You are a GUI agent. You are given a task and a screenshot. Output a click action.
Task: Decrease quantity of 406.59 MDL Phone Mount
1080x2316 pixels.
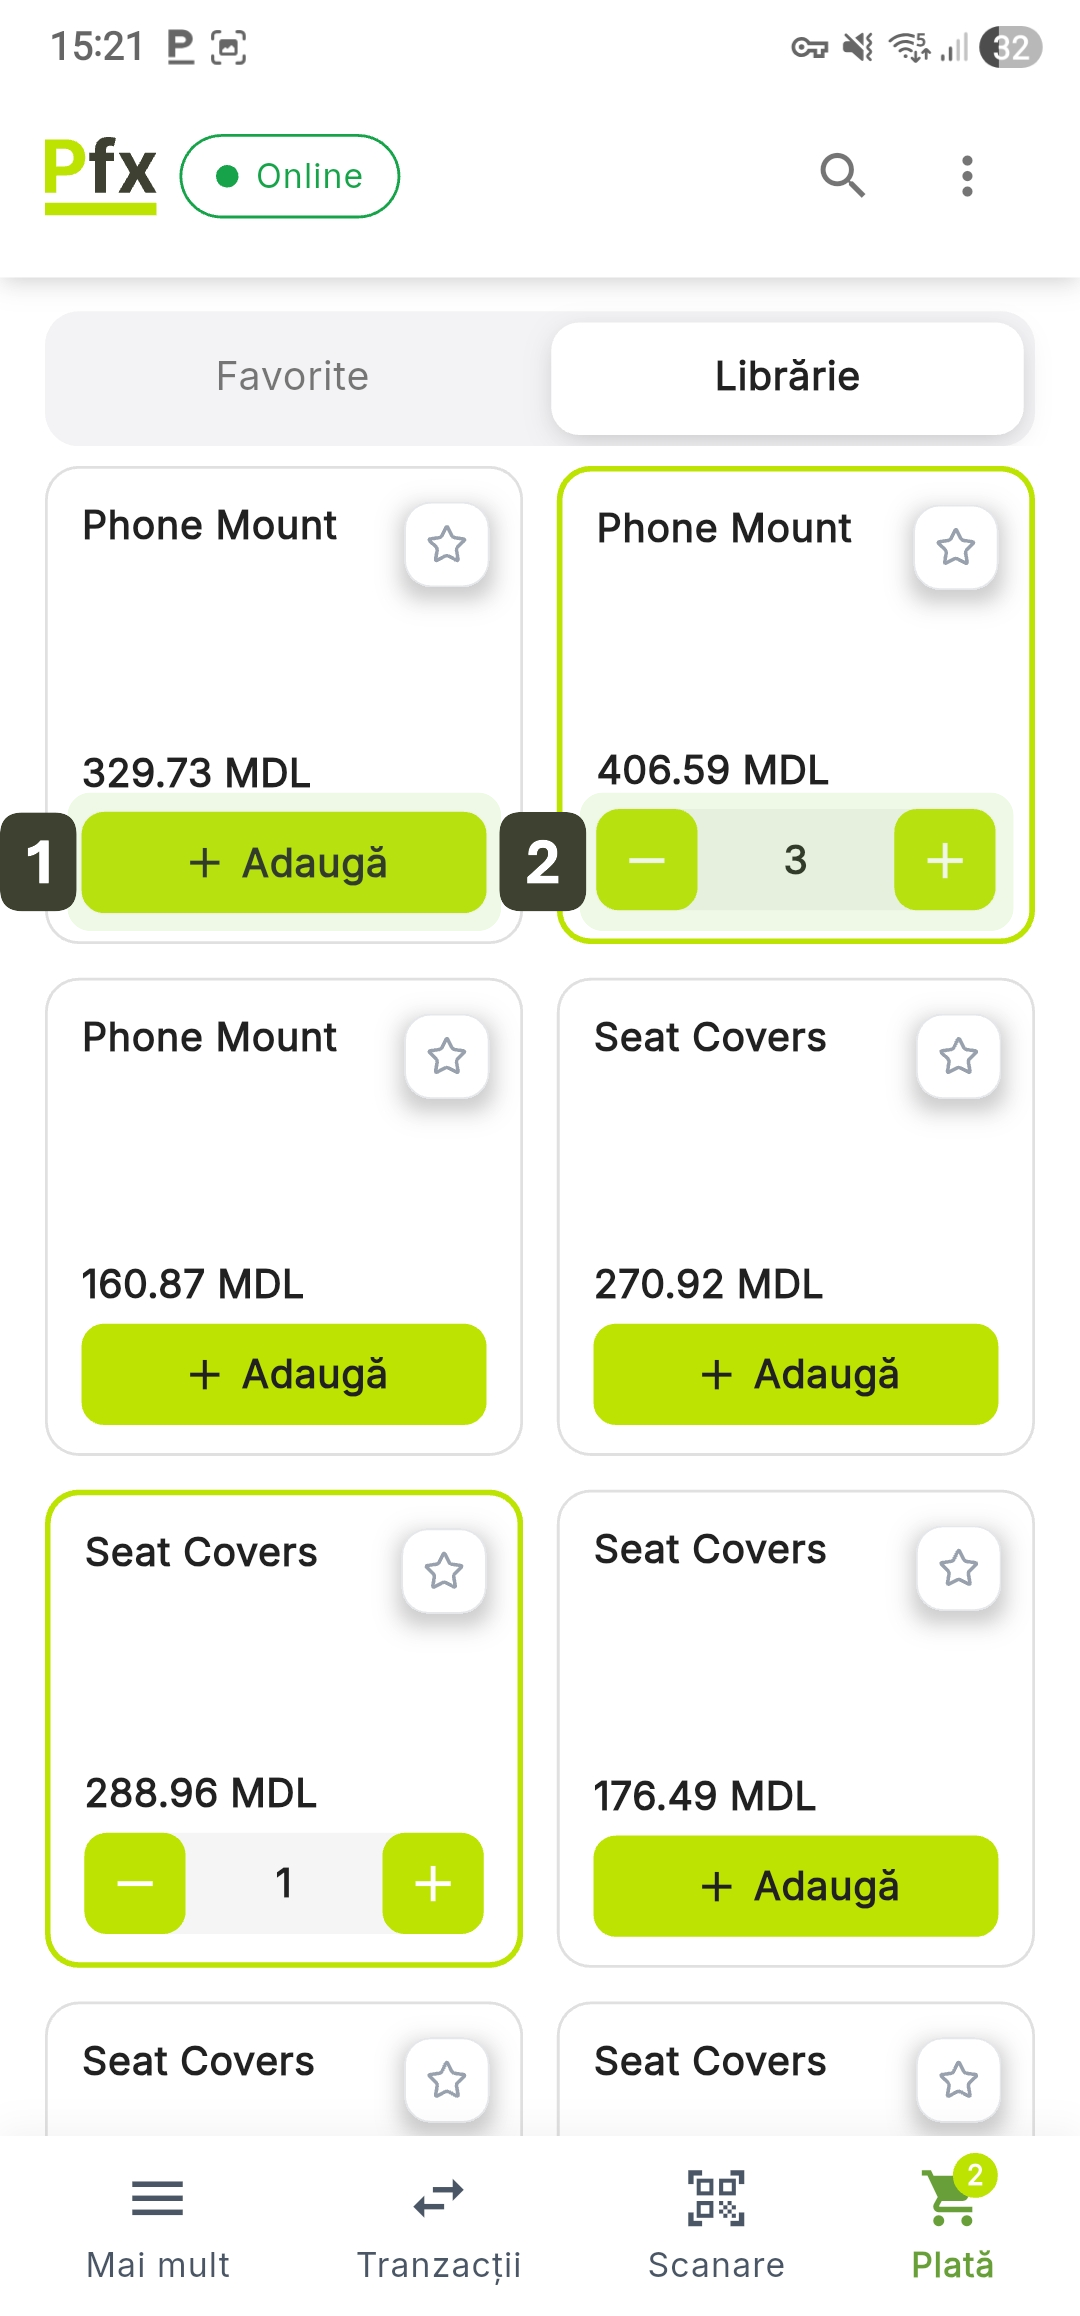(647, 860)
